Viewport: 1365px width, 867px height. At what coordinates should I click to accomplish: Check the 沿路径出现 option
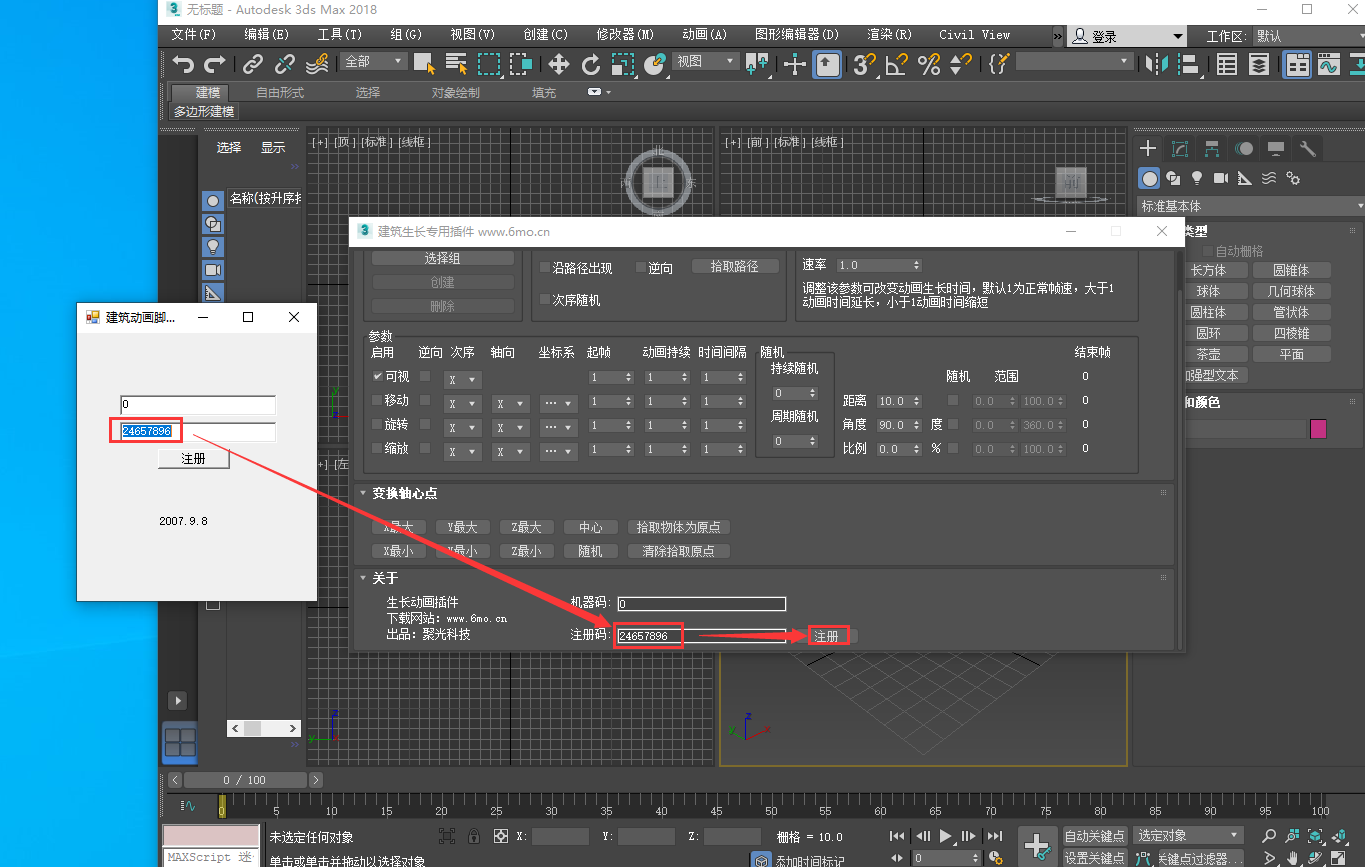click(x=545, y=268)
